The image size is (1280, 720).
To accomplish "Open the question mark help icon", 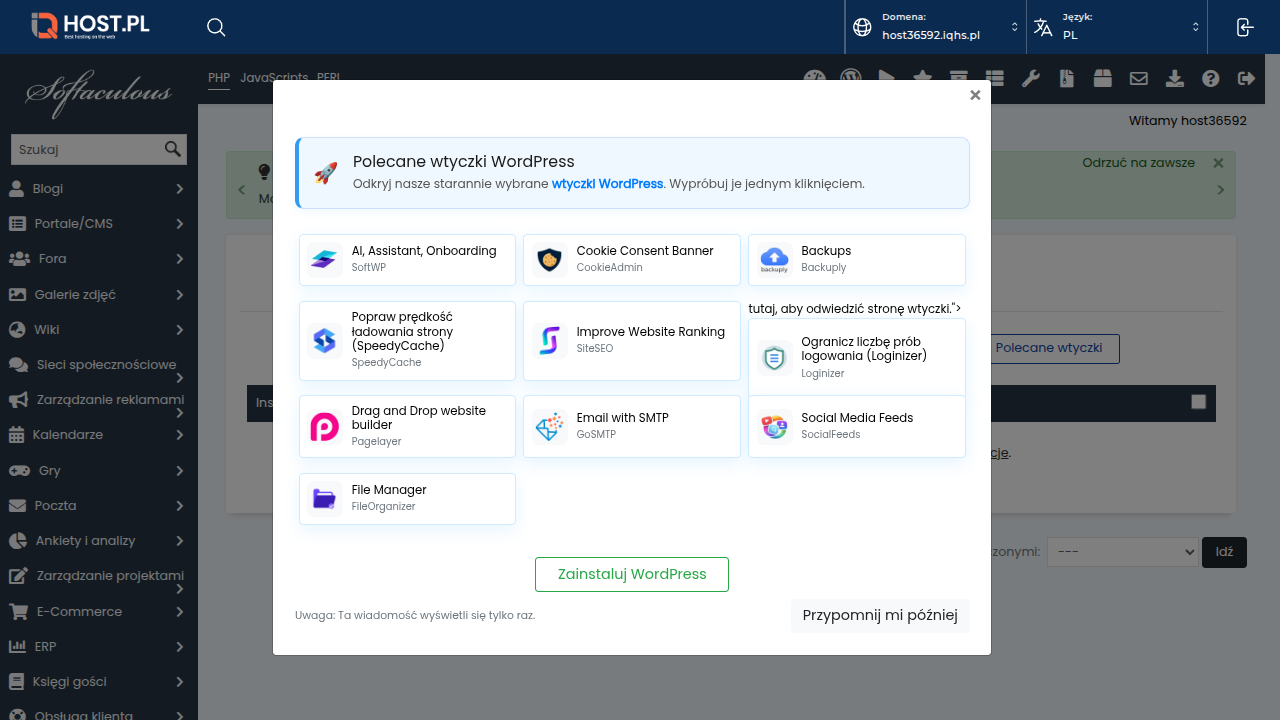I will (1211, 78).
